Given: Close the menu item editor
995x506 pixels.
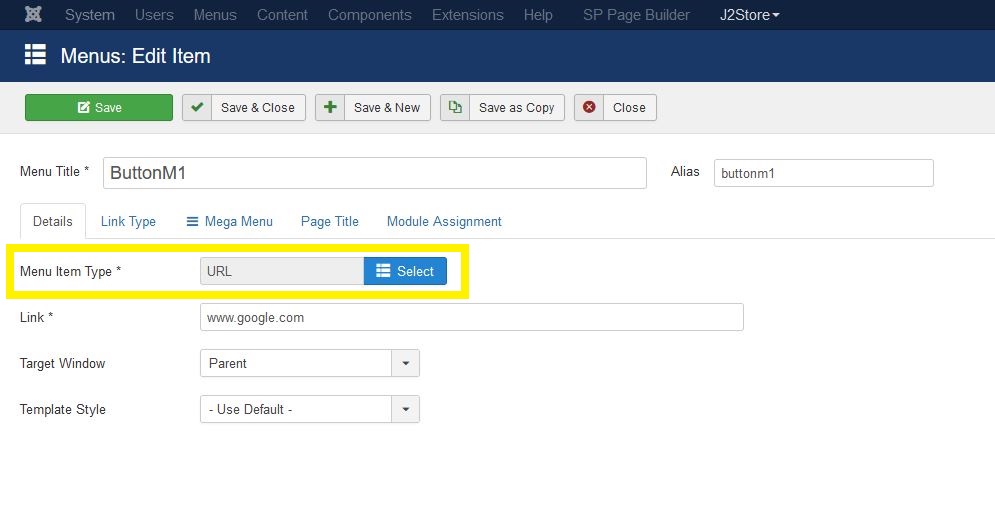Looking at the screenshot, I should [615, 107].
